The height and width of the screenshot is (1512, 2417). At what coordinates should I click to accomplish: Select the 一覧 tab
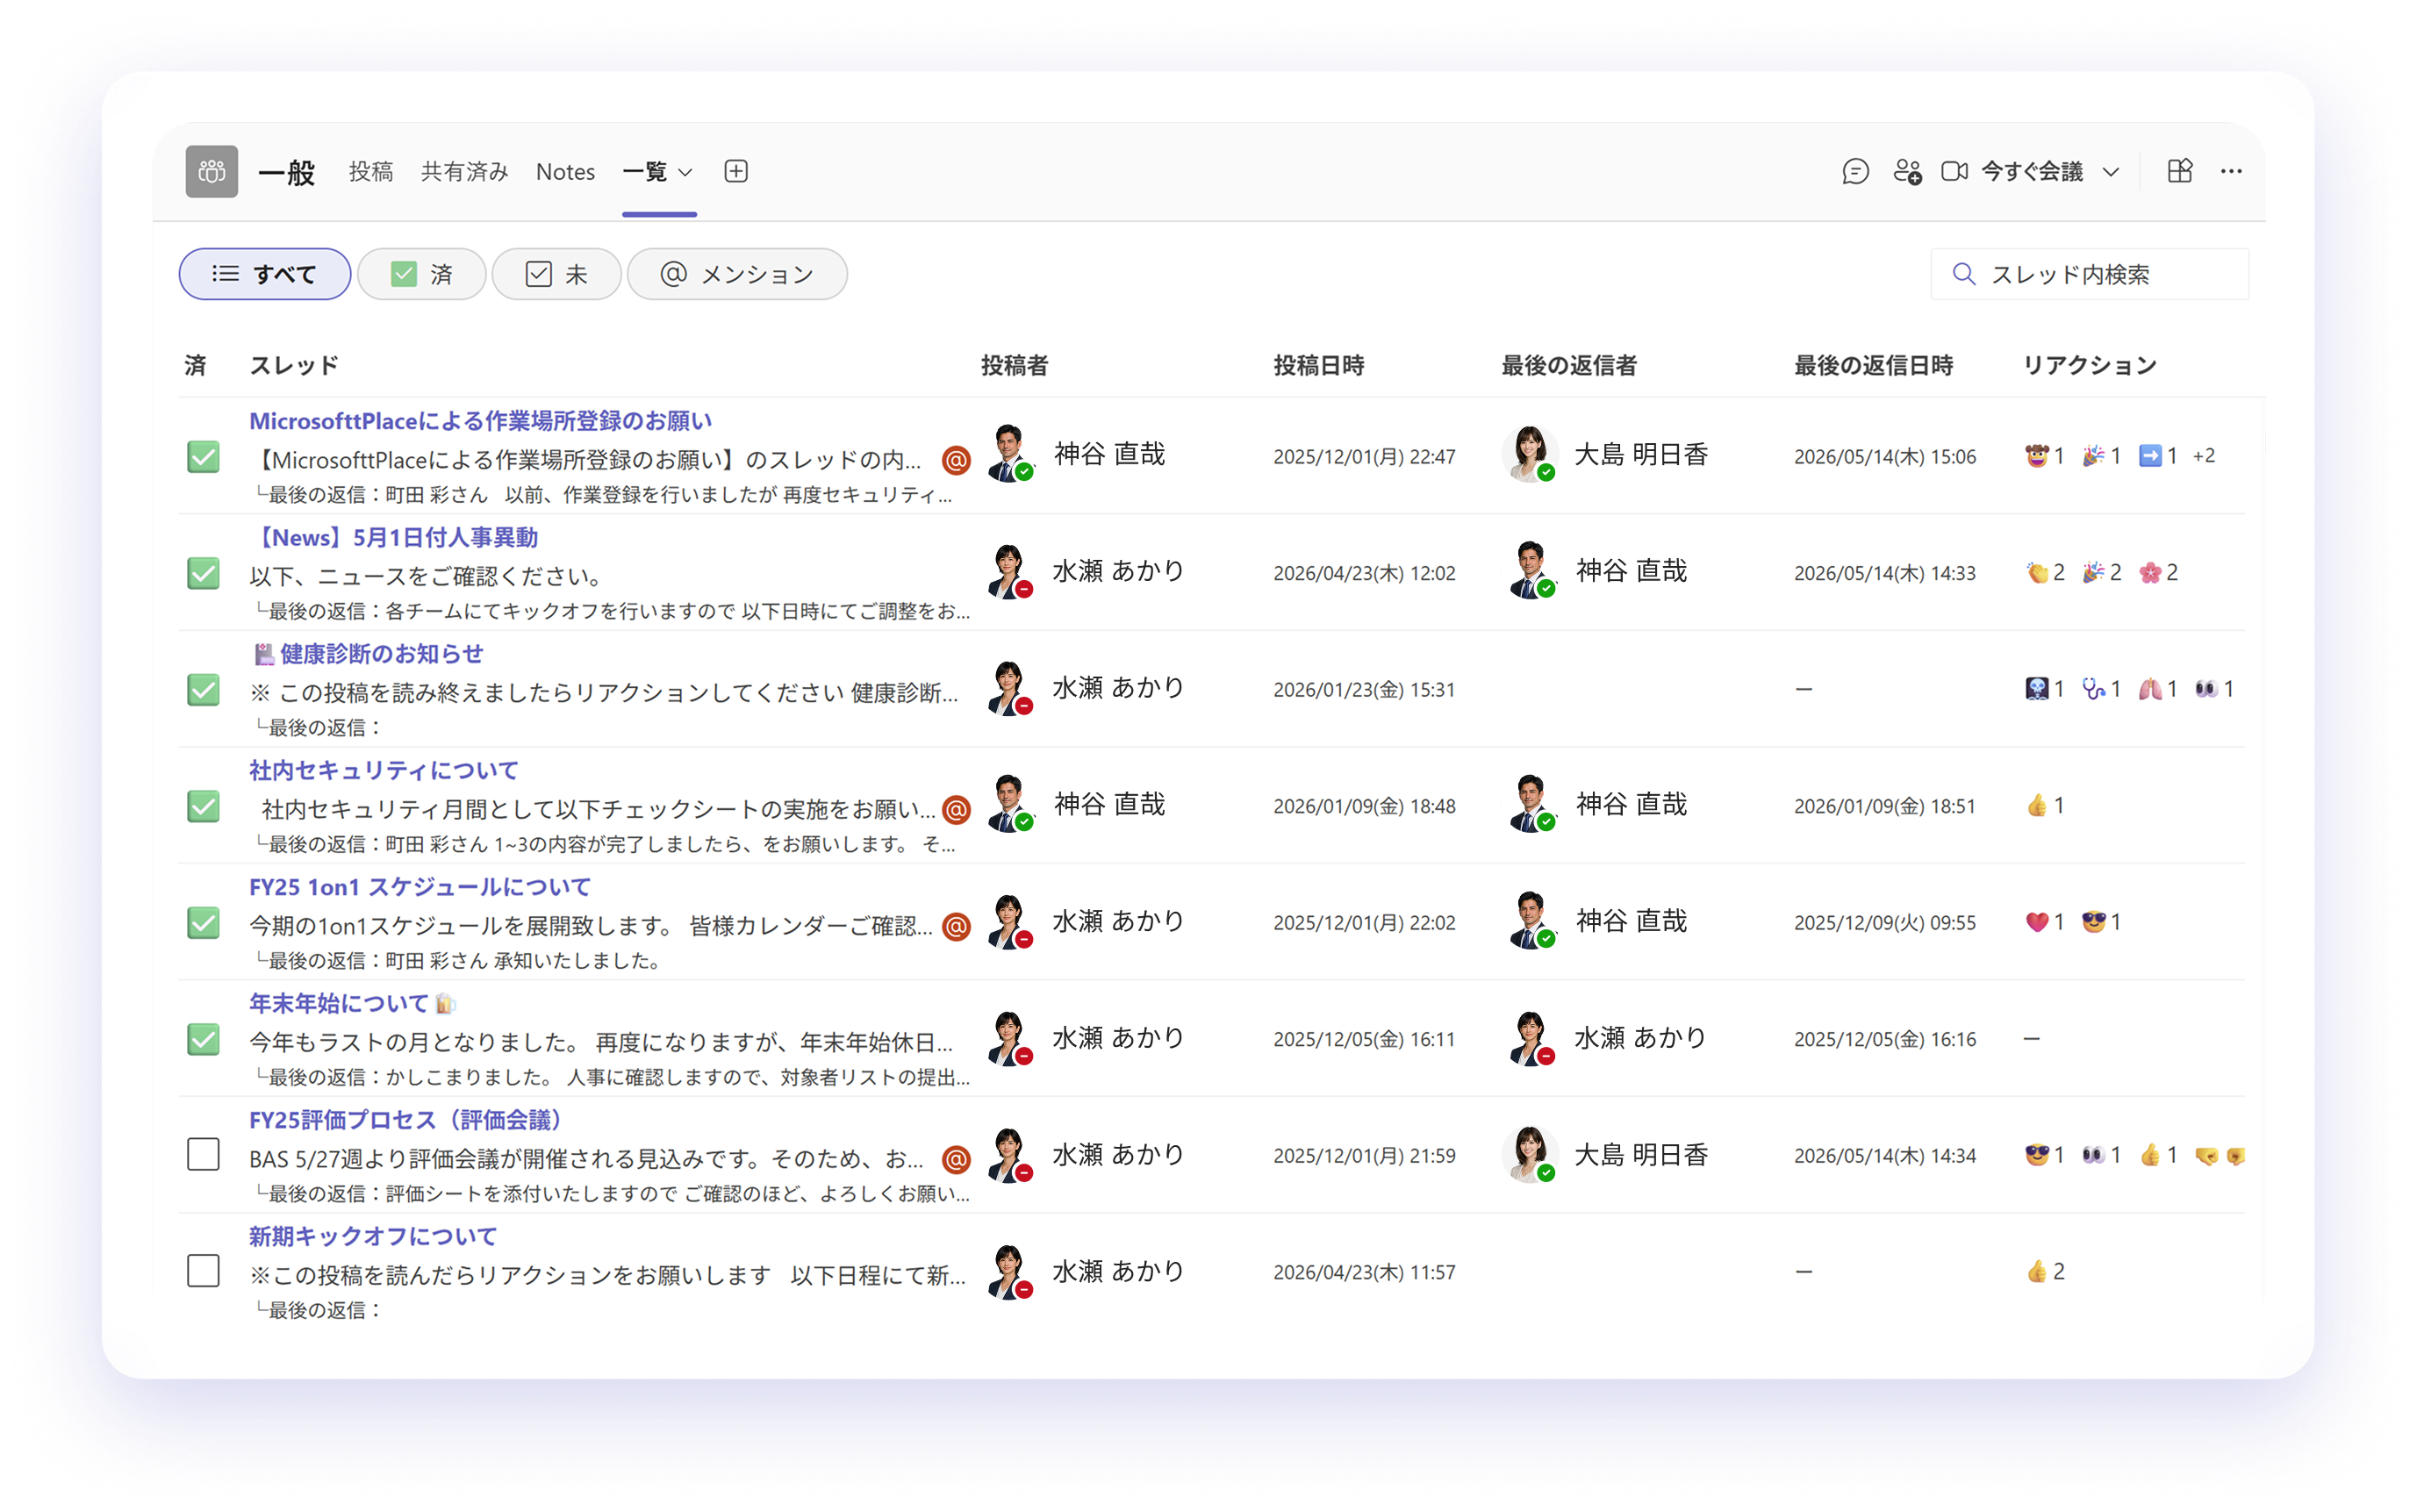pyautogui.click(x=645, y=171)
